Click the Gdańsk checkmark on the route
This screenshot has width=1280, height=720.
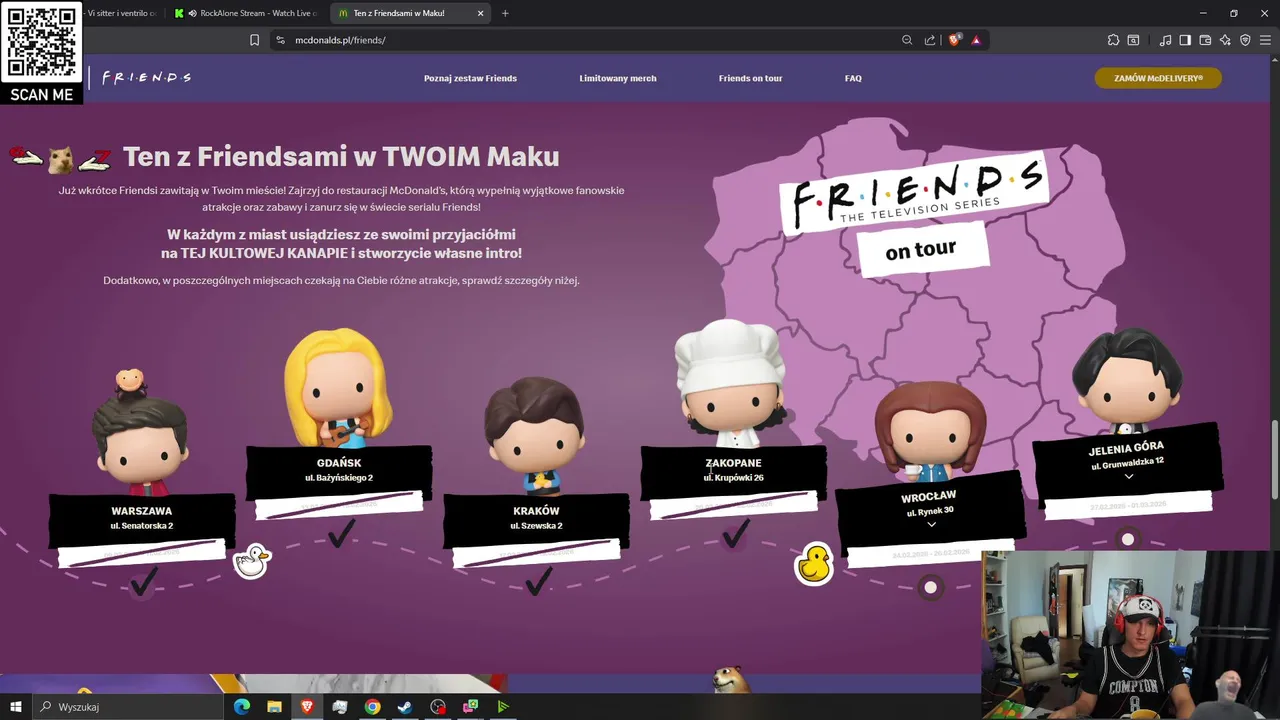click(341, 536)
